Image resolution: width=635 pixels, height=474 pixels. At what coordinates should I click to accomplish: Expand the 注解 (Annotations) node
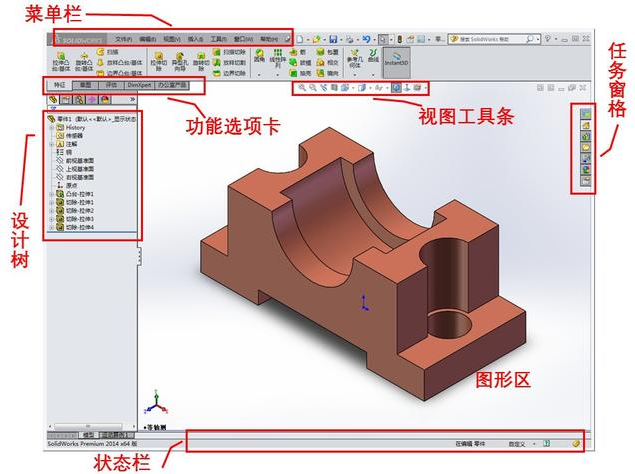51,144
